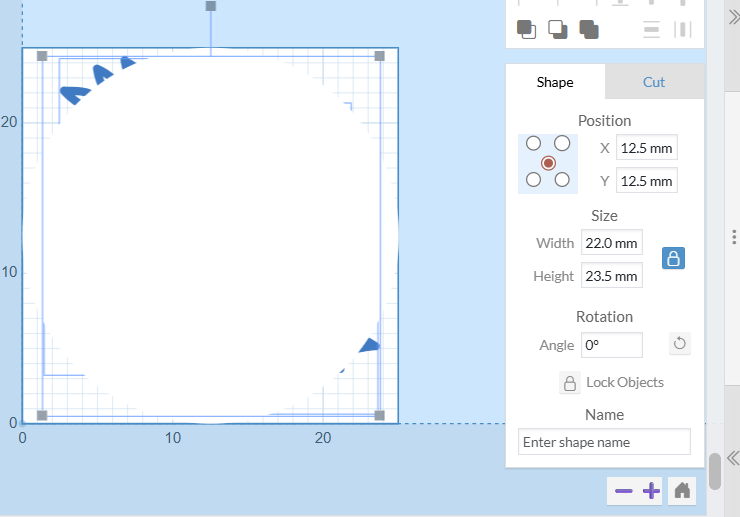
Task: Click the Width size field
Action: 611,243
